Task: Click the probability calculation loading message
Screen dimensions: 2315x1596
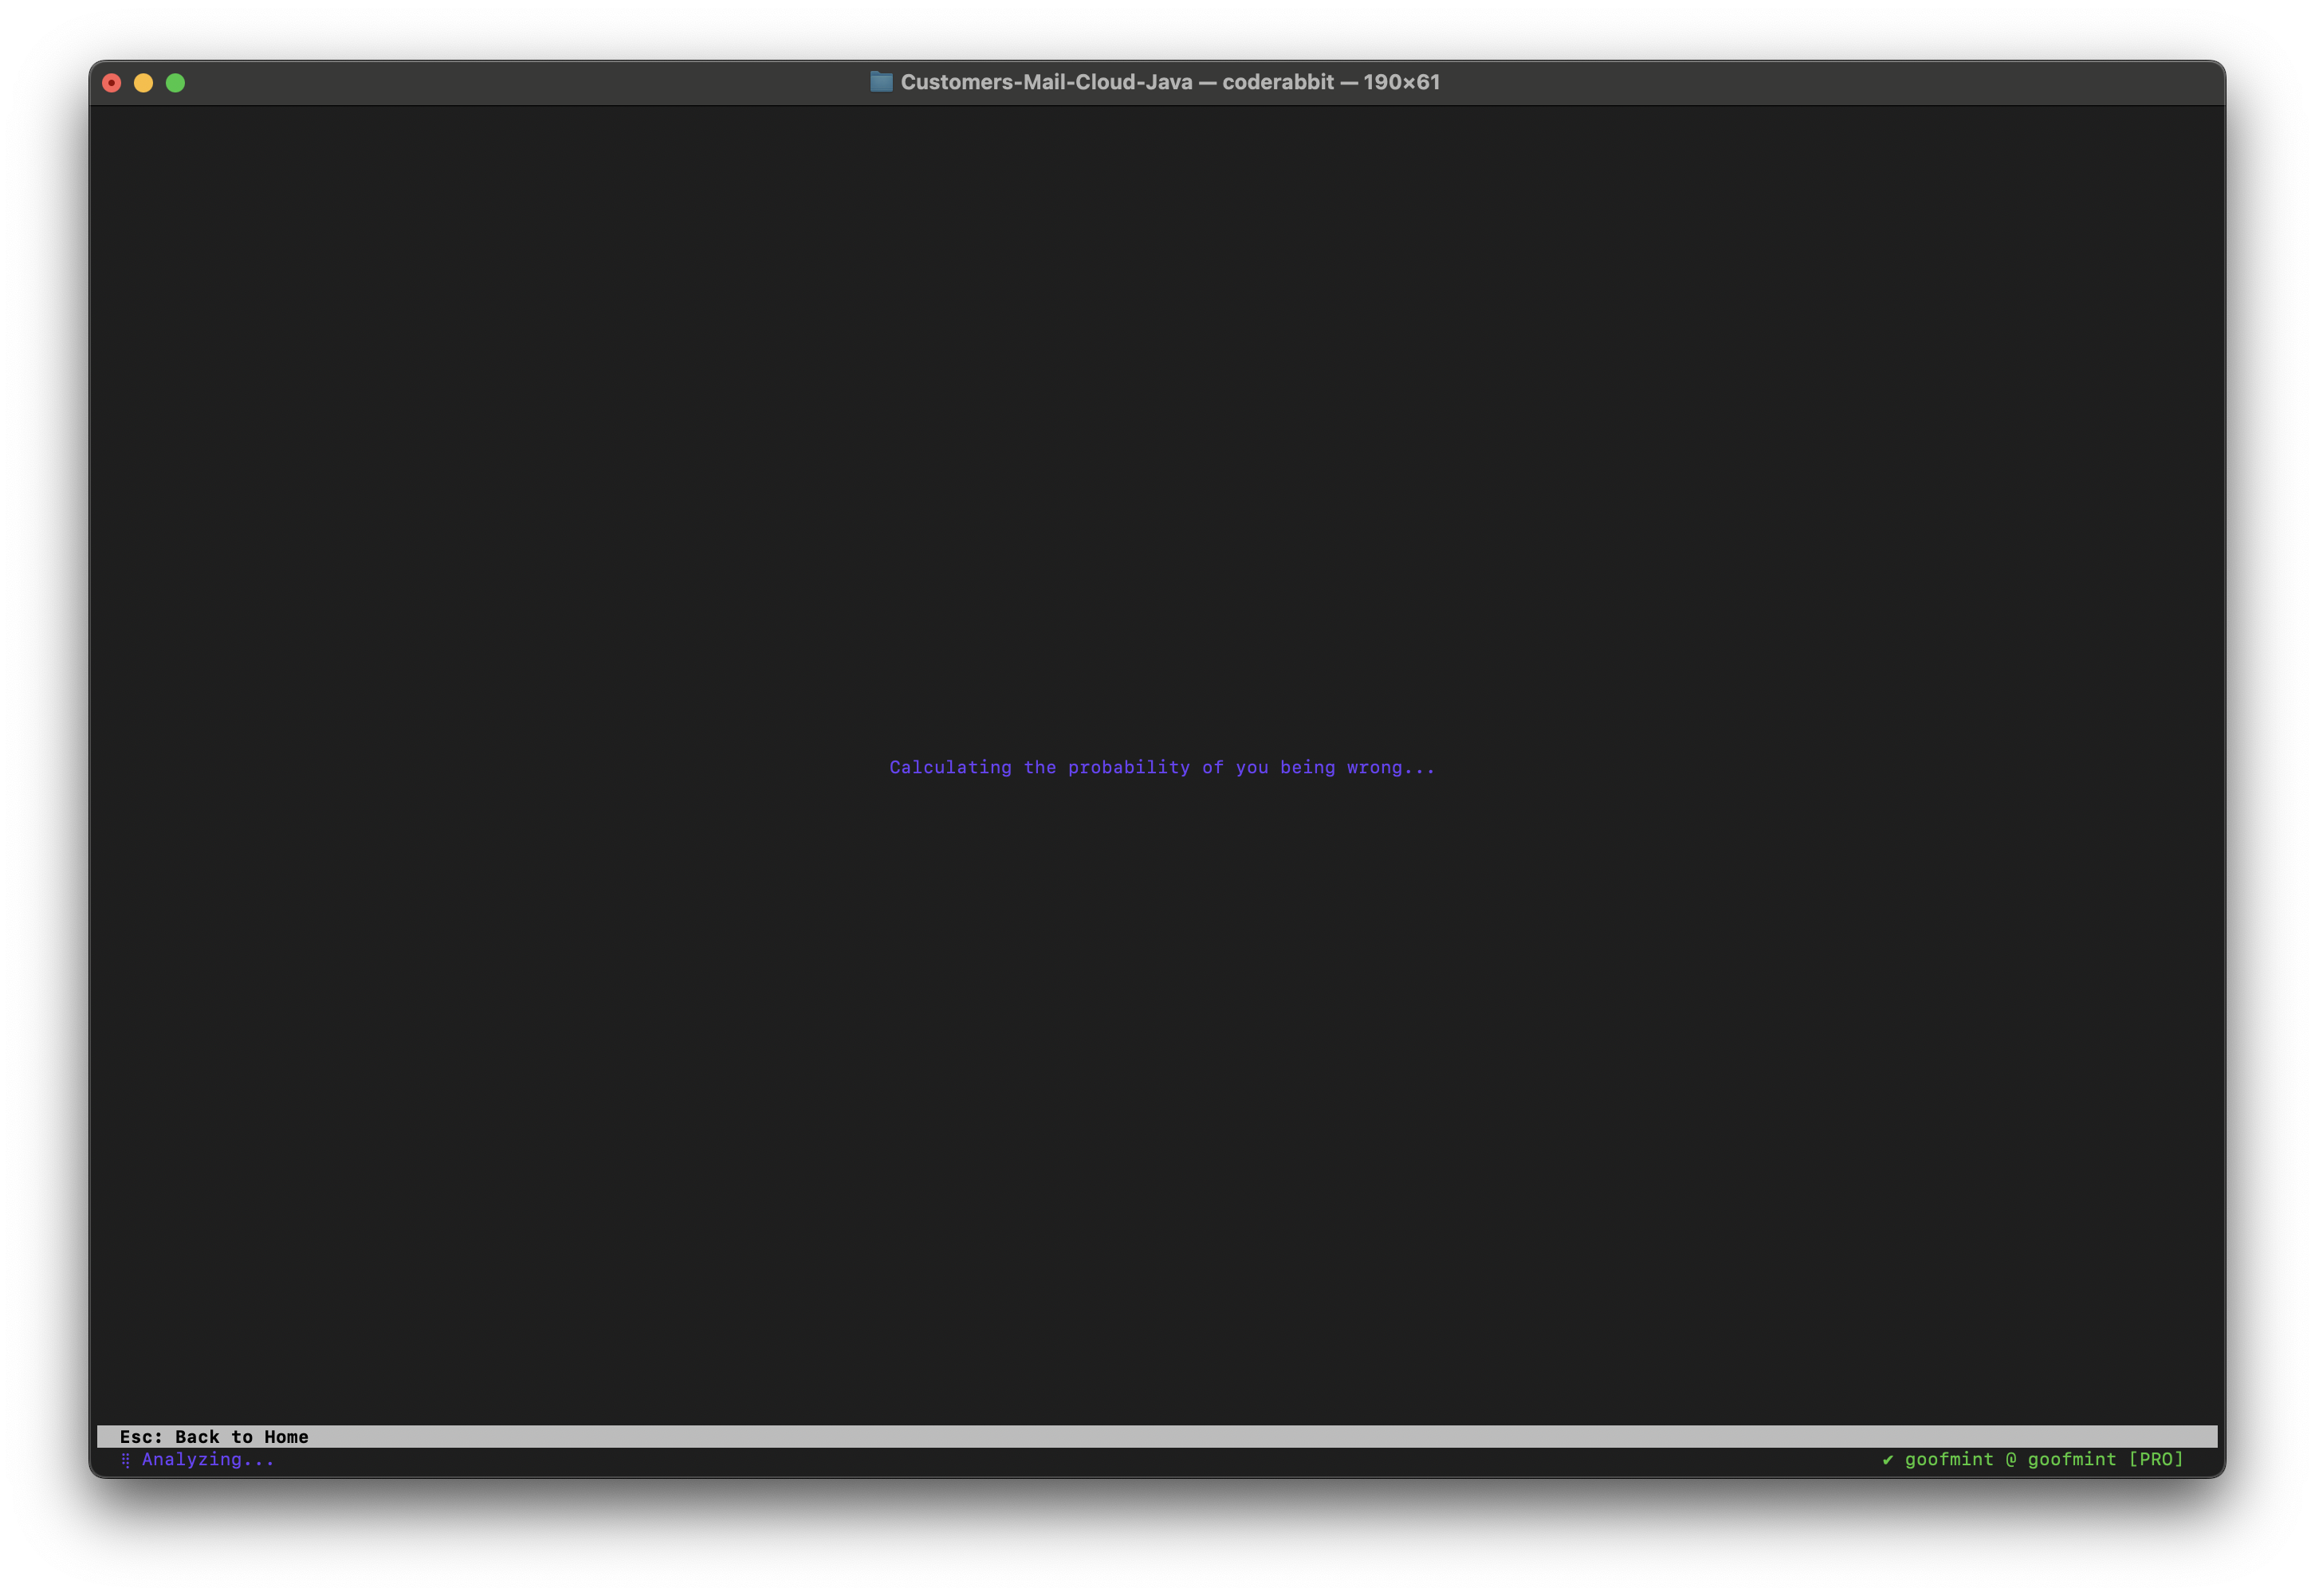Action: coord(1162,767)
